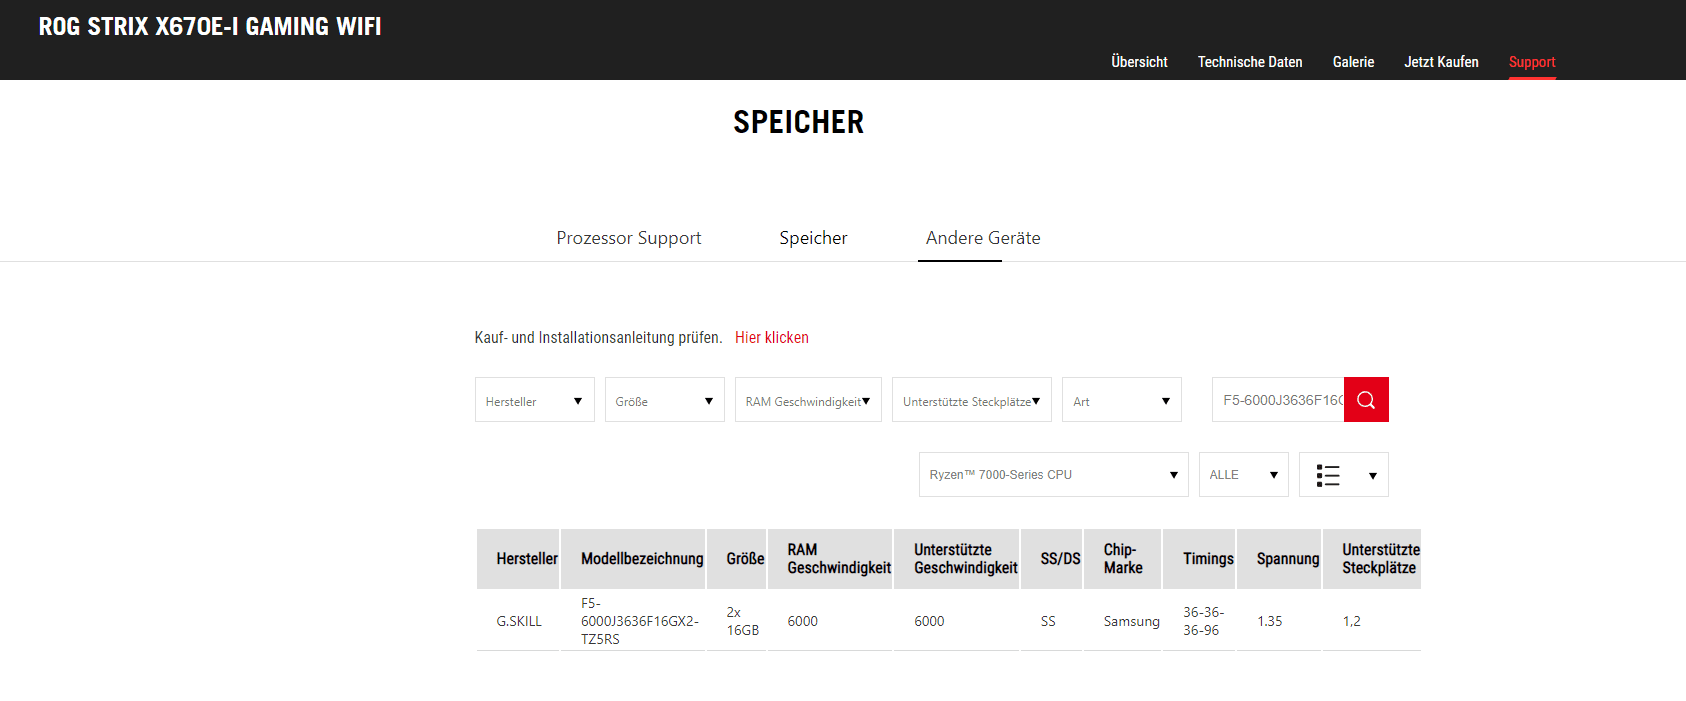Image resolution: width=1686 pixels, height=701 pixels.
Task: Open Technische Daten in the navigation
Action: point(1250,62)
